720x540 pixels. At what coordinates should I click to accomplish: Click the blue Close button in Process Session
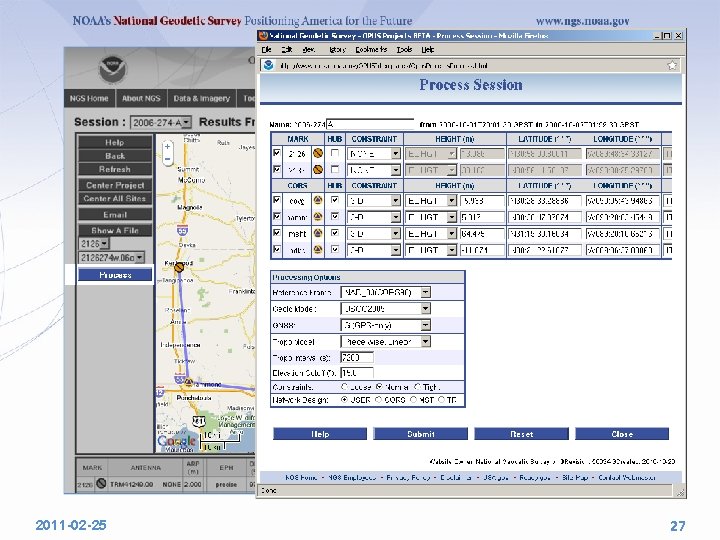coord(622,434)
